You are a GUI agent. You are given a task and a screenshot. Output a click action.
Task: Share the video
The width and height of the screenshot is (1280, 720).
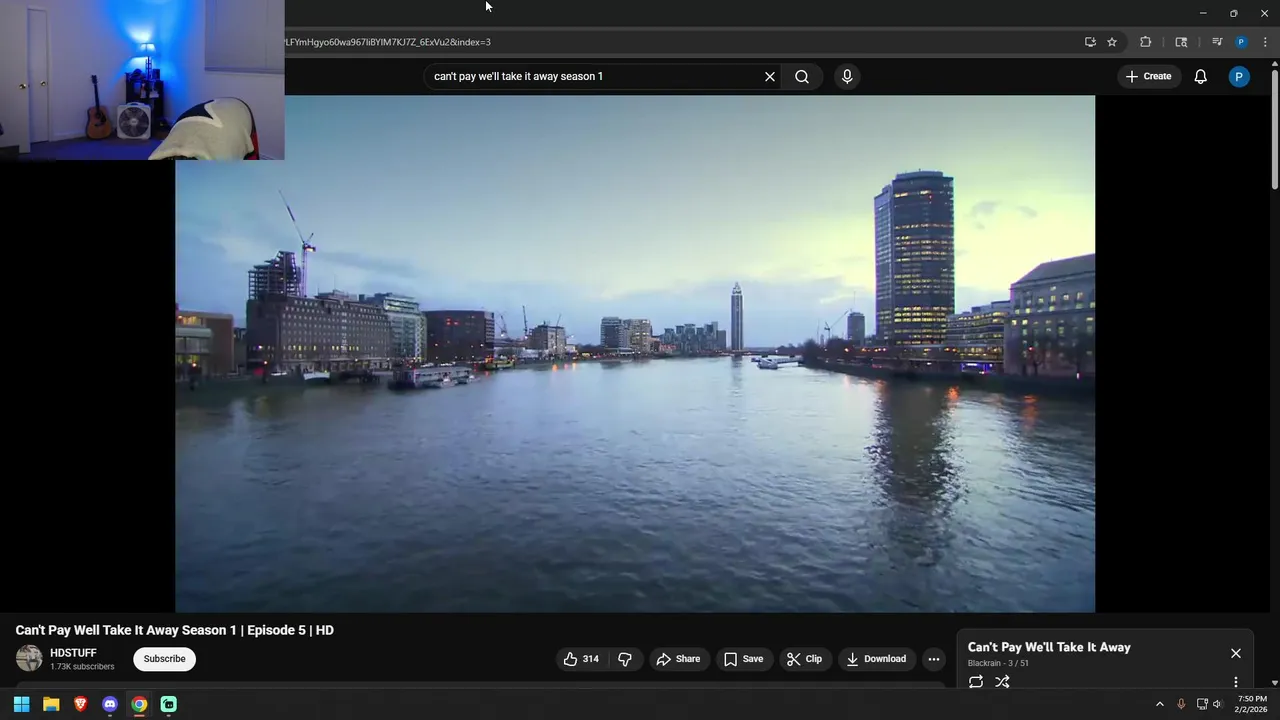coord(678,659)
